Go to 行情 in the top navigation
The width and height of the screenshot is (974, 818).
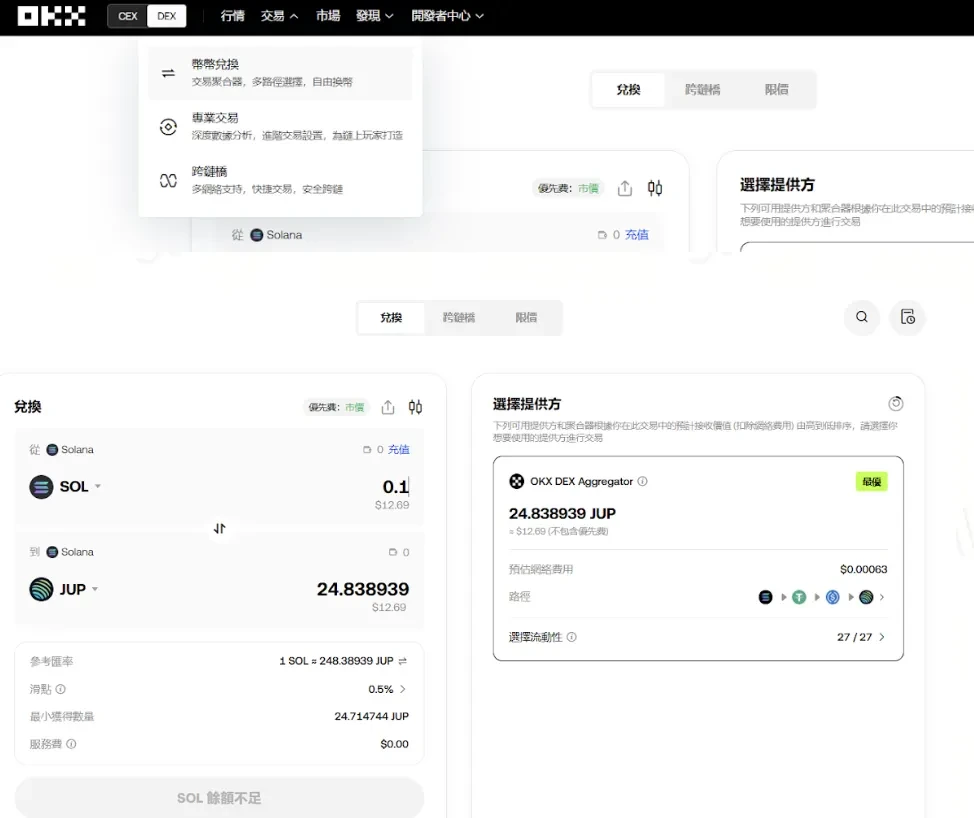pyautogui.click(x=232, y=16)
